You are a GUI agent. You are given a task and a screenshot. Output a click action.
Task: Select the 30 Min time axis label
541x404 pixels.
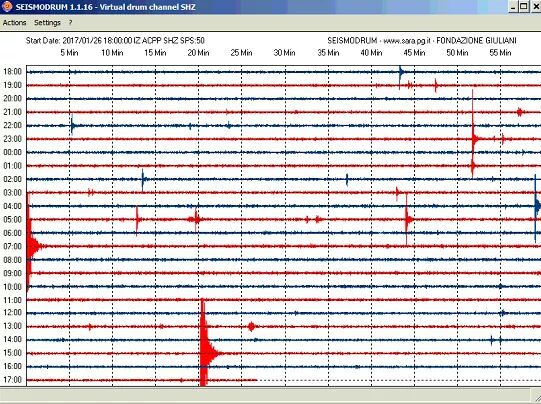(x=284, y=53)
